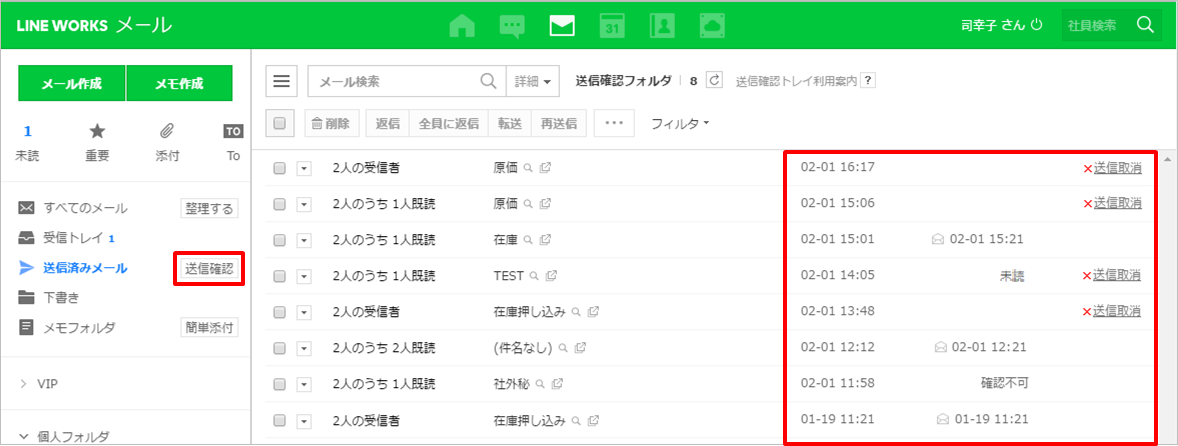Viewport: 1178px width, 446px height.
Task: Open the Drive cloud folder icon
Action: 712,25
